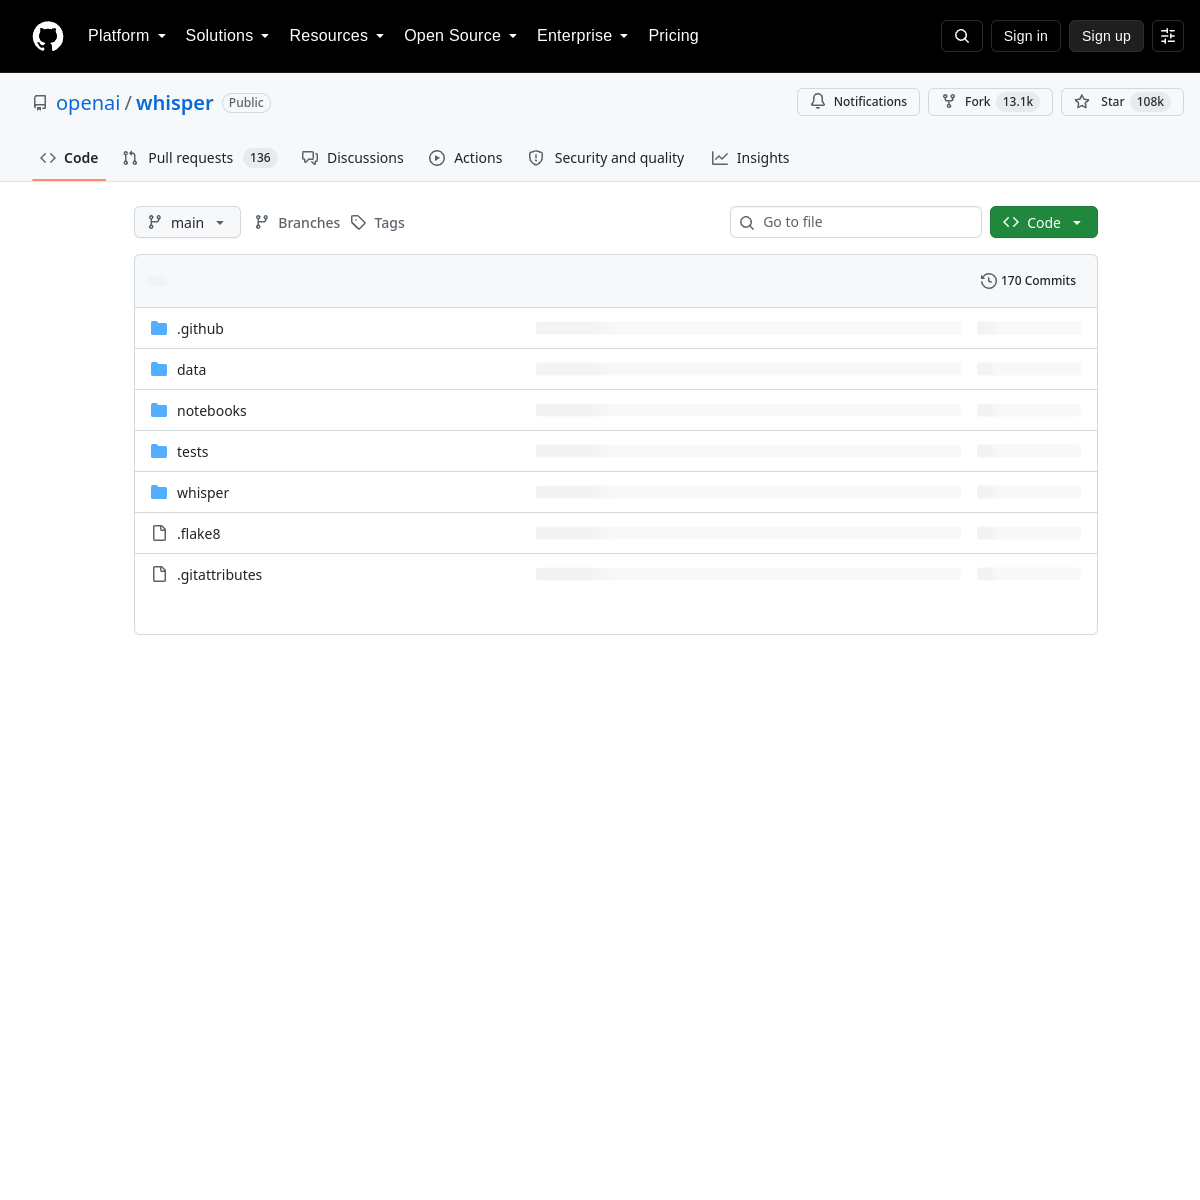
Task: Click the branch icon next to Branches
Action: point(262,222)
